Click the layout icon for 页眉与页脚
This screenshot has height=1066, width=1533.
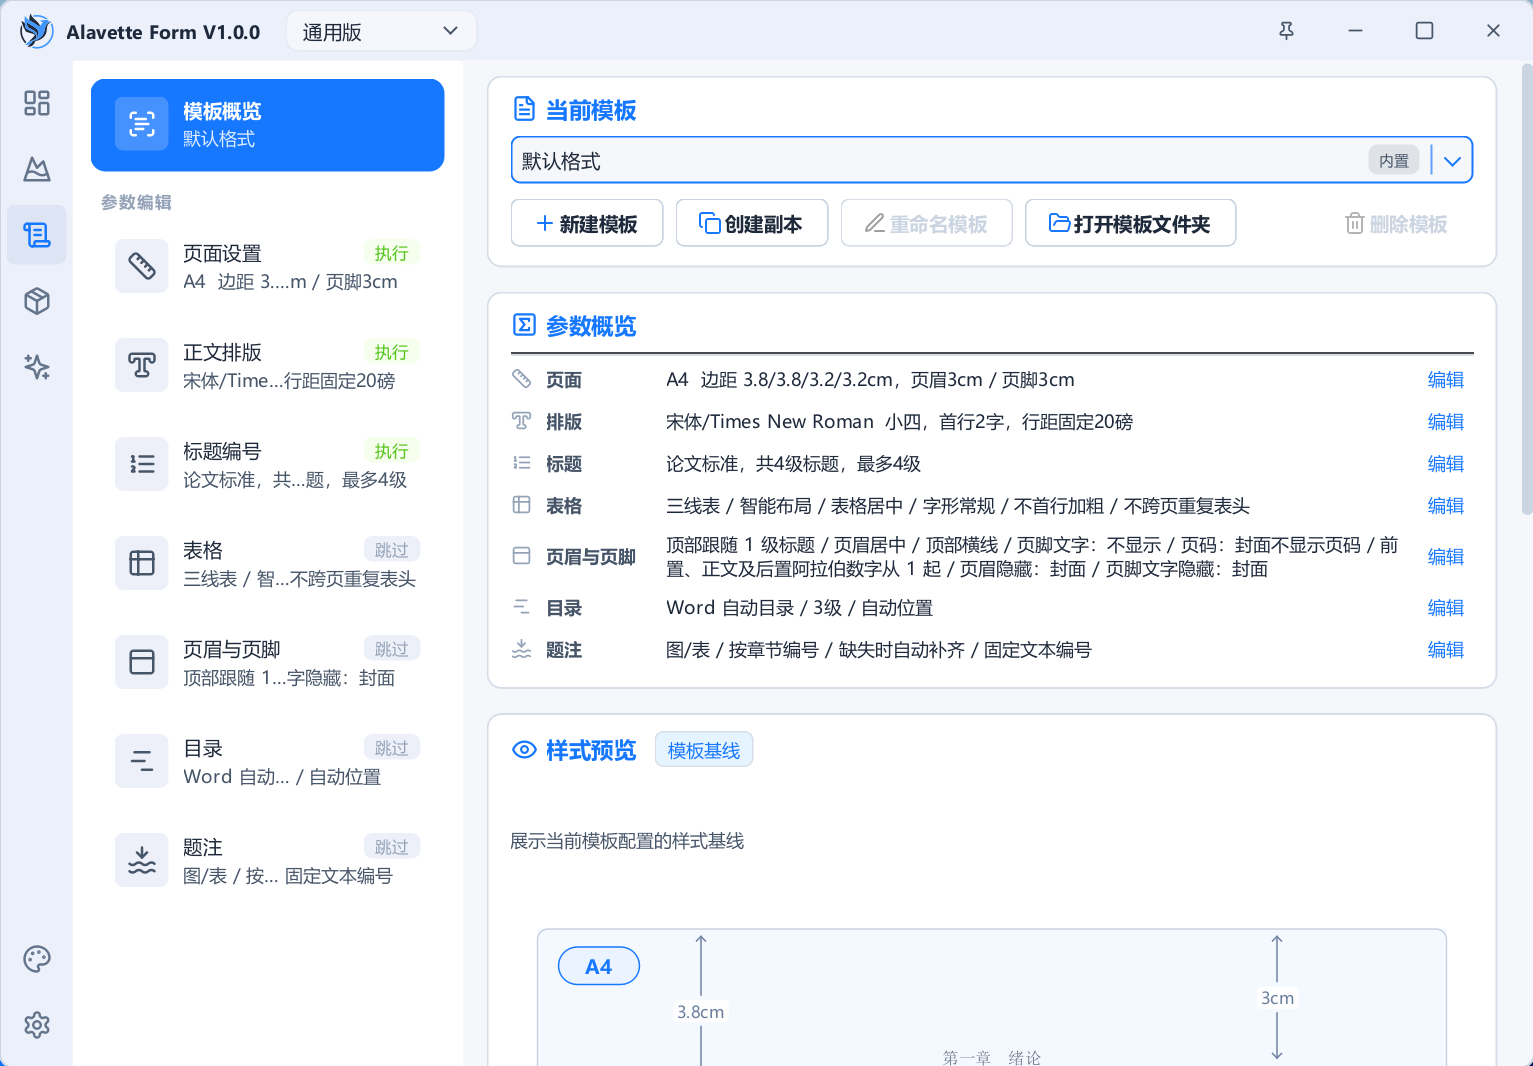click(x=142, y=662)
